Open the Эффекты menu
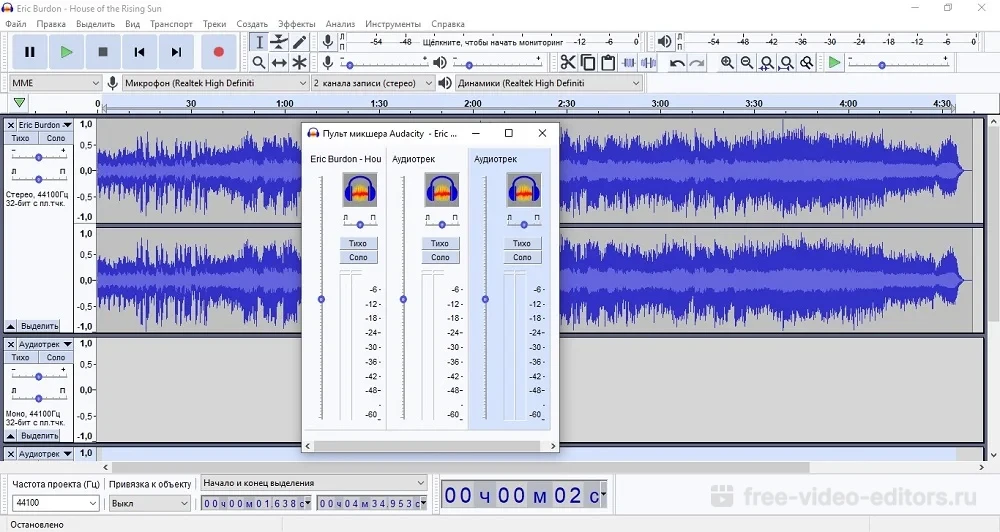The height and width of the screenshot is (532, 1000). pos(296,23)
